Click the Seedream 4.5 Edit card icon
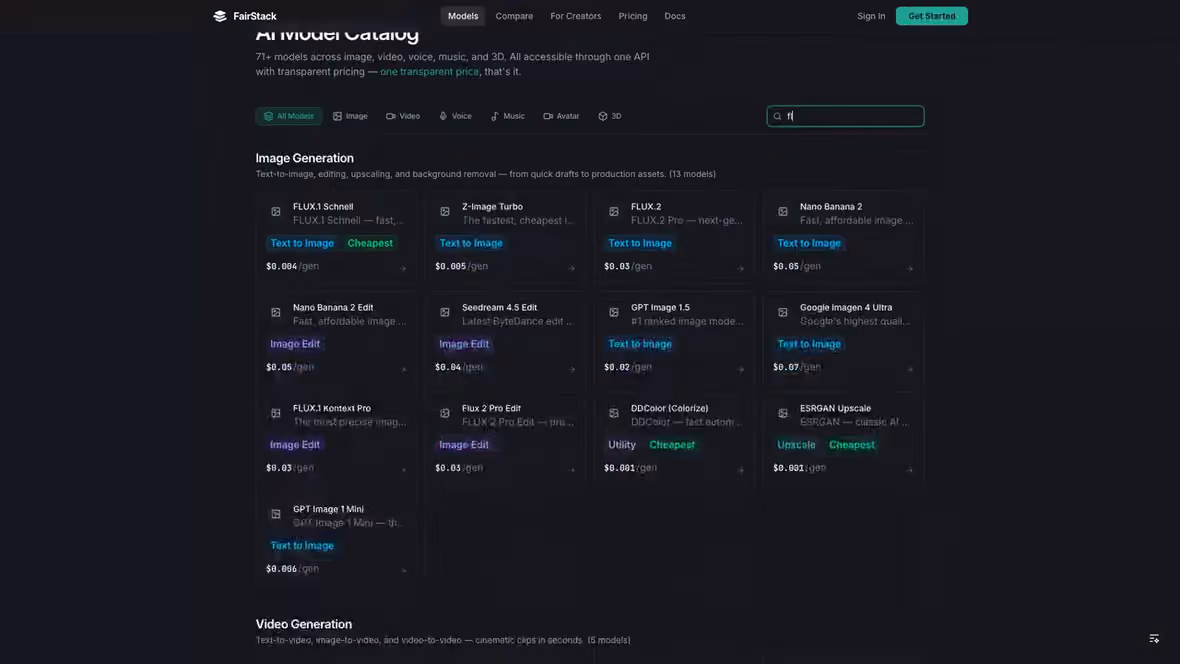 coord(445,312)
